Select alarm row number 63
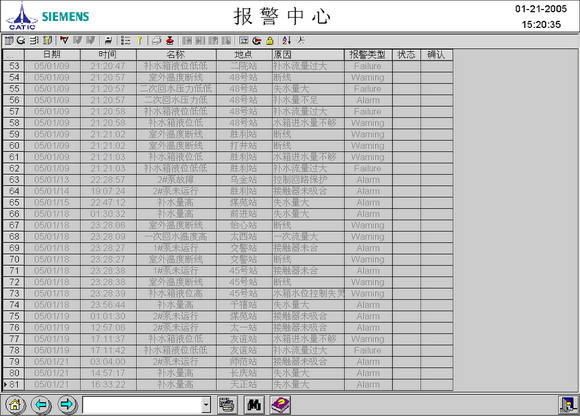The image size is (580, 417). (228, 180)
